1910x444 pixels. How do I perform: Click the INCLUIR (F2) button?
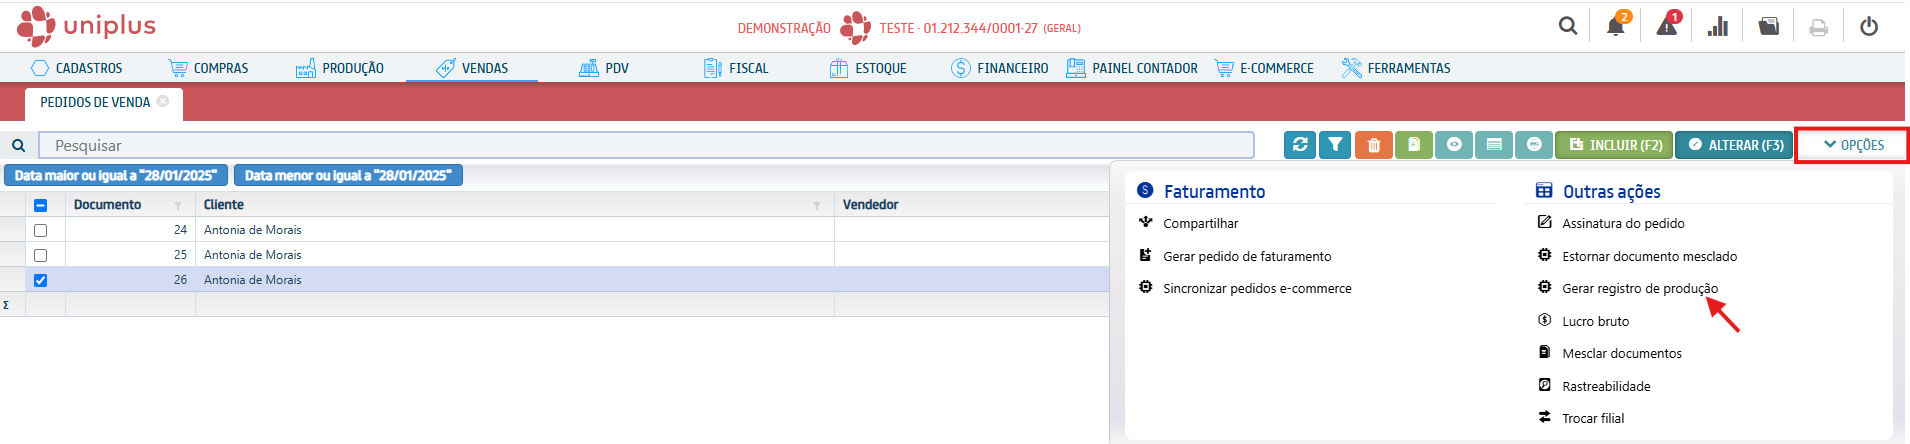[x=1615, y=145]
